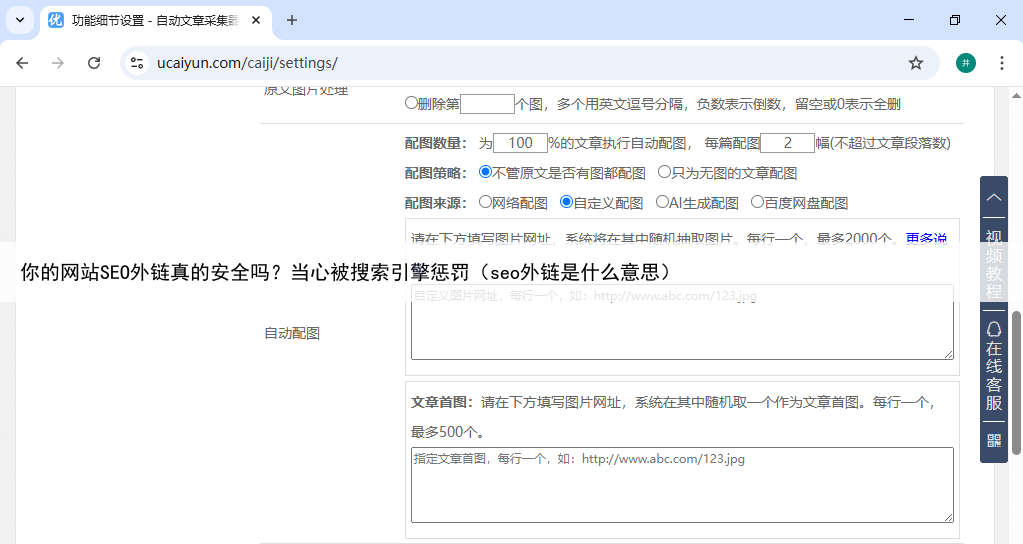The width and height of the screenshot is (1023, 544).
Task: Select the 网络配图 radio option
Action: [x=485, y=202]
